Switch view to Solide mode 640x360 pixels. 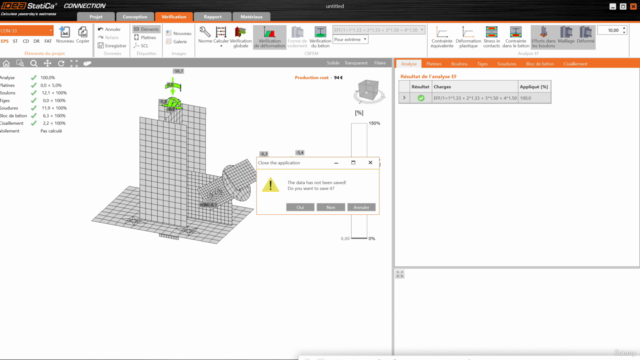(333, 63)
